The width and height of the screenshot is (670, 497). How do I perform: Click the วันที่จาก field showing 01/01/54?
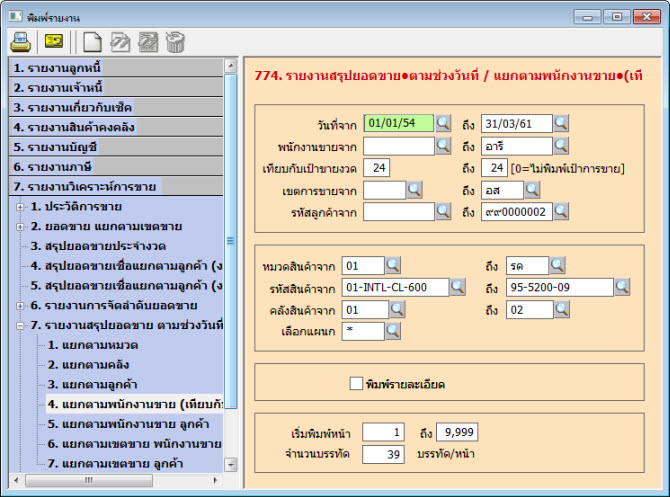(399, 124)
